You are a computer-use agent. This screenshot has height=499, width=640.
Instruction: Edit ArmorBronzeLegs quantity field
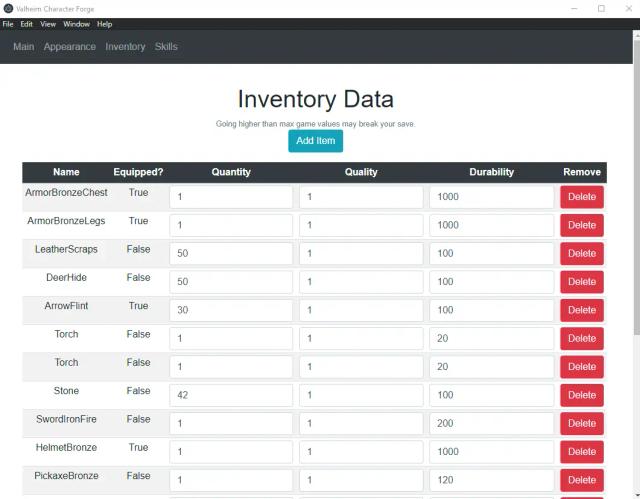(x=231, y=225)
